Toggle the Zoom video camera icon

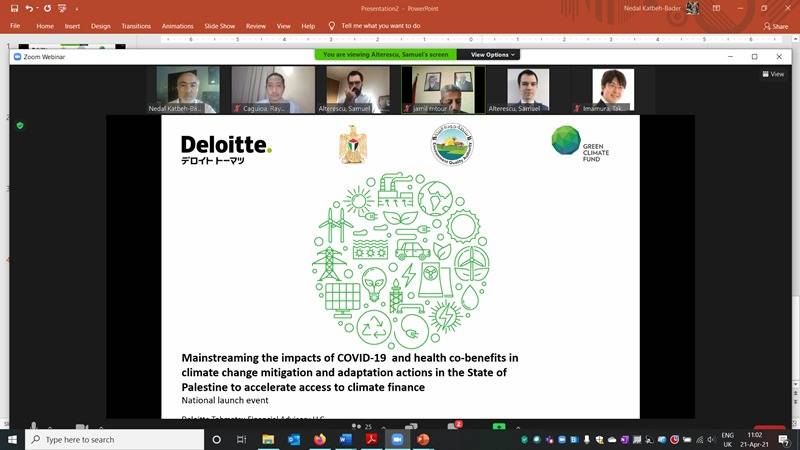[82, 427]
